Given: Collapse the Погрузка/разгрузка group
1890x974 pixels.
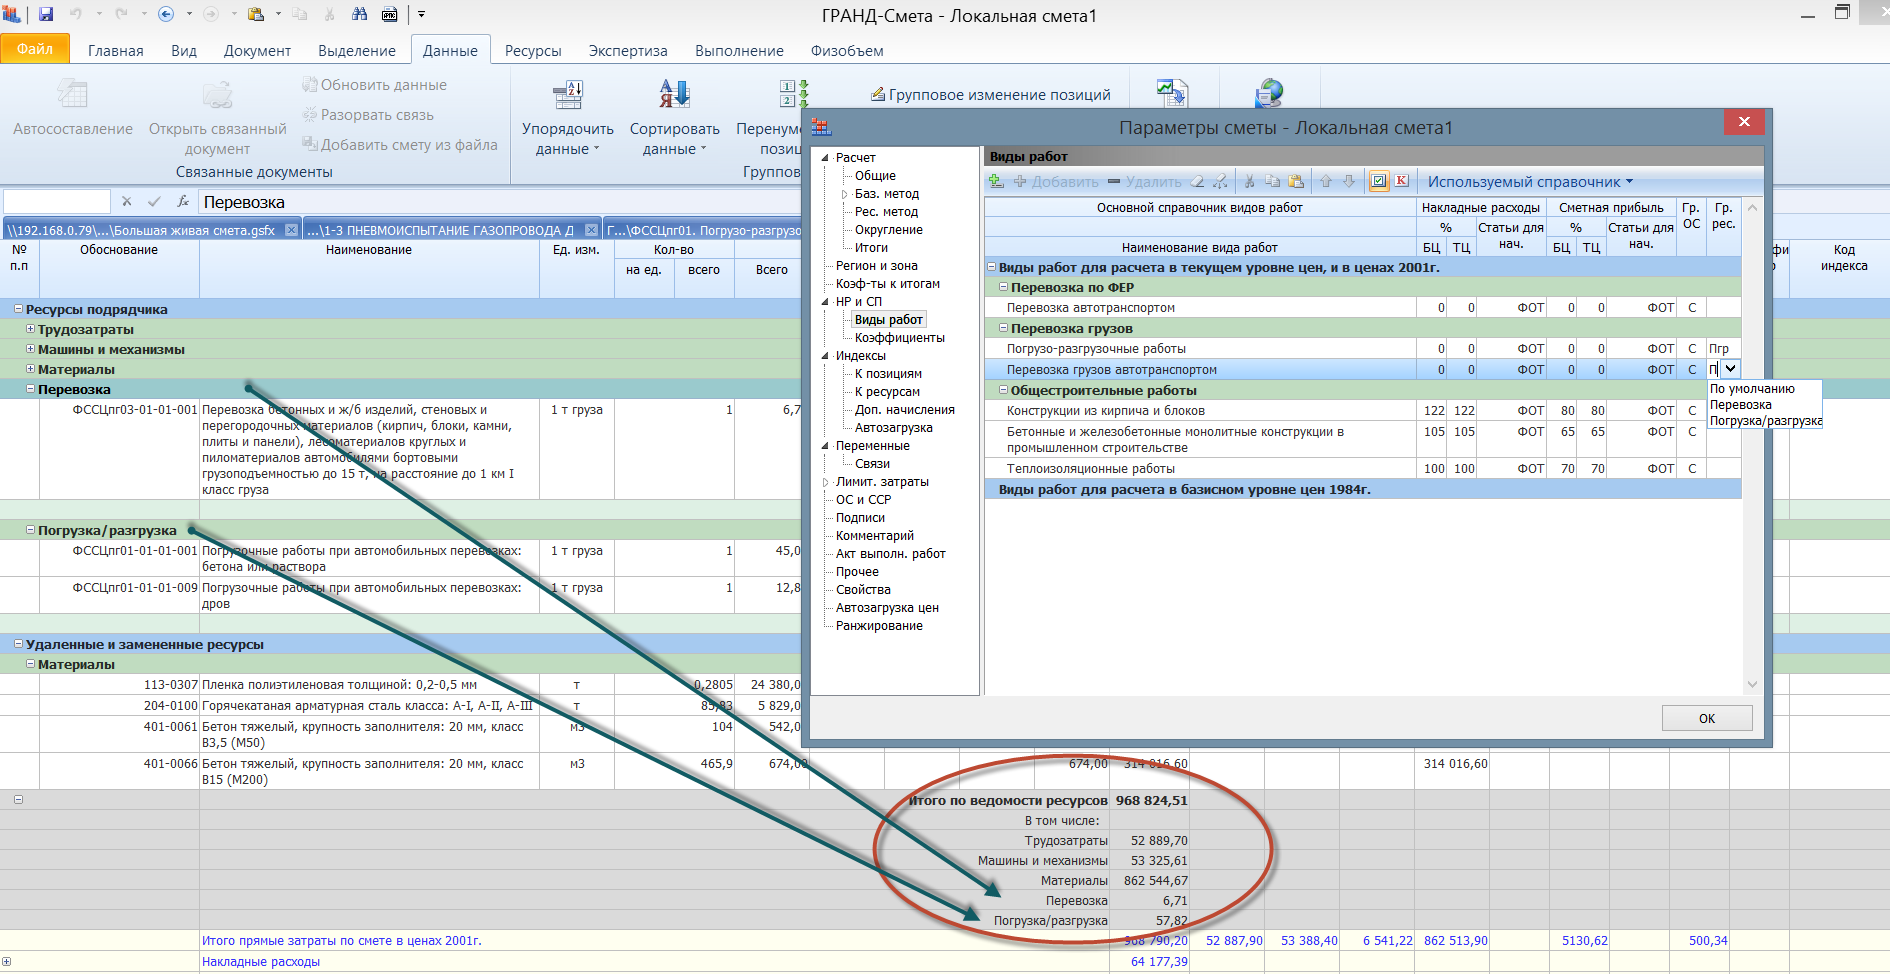Looking at the screenshot, I should pyautogui.click(x=30, y=530).
